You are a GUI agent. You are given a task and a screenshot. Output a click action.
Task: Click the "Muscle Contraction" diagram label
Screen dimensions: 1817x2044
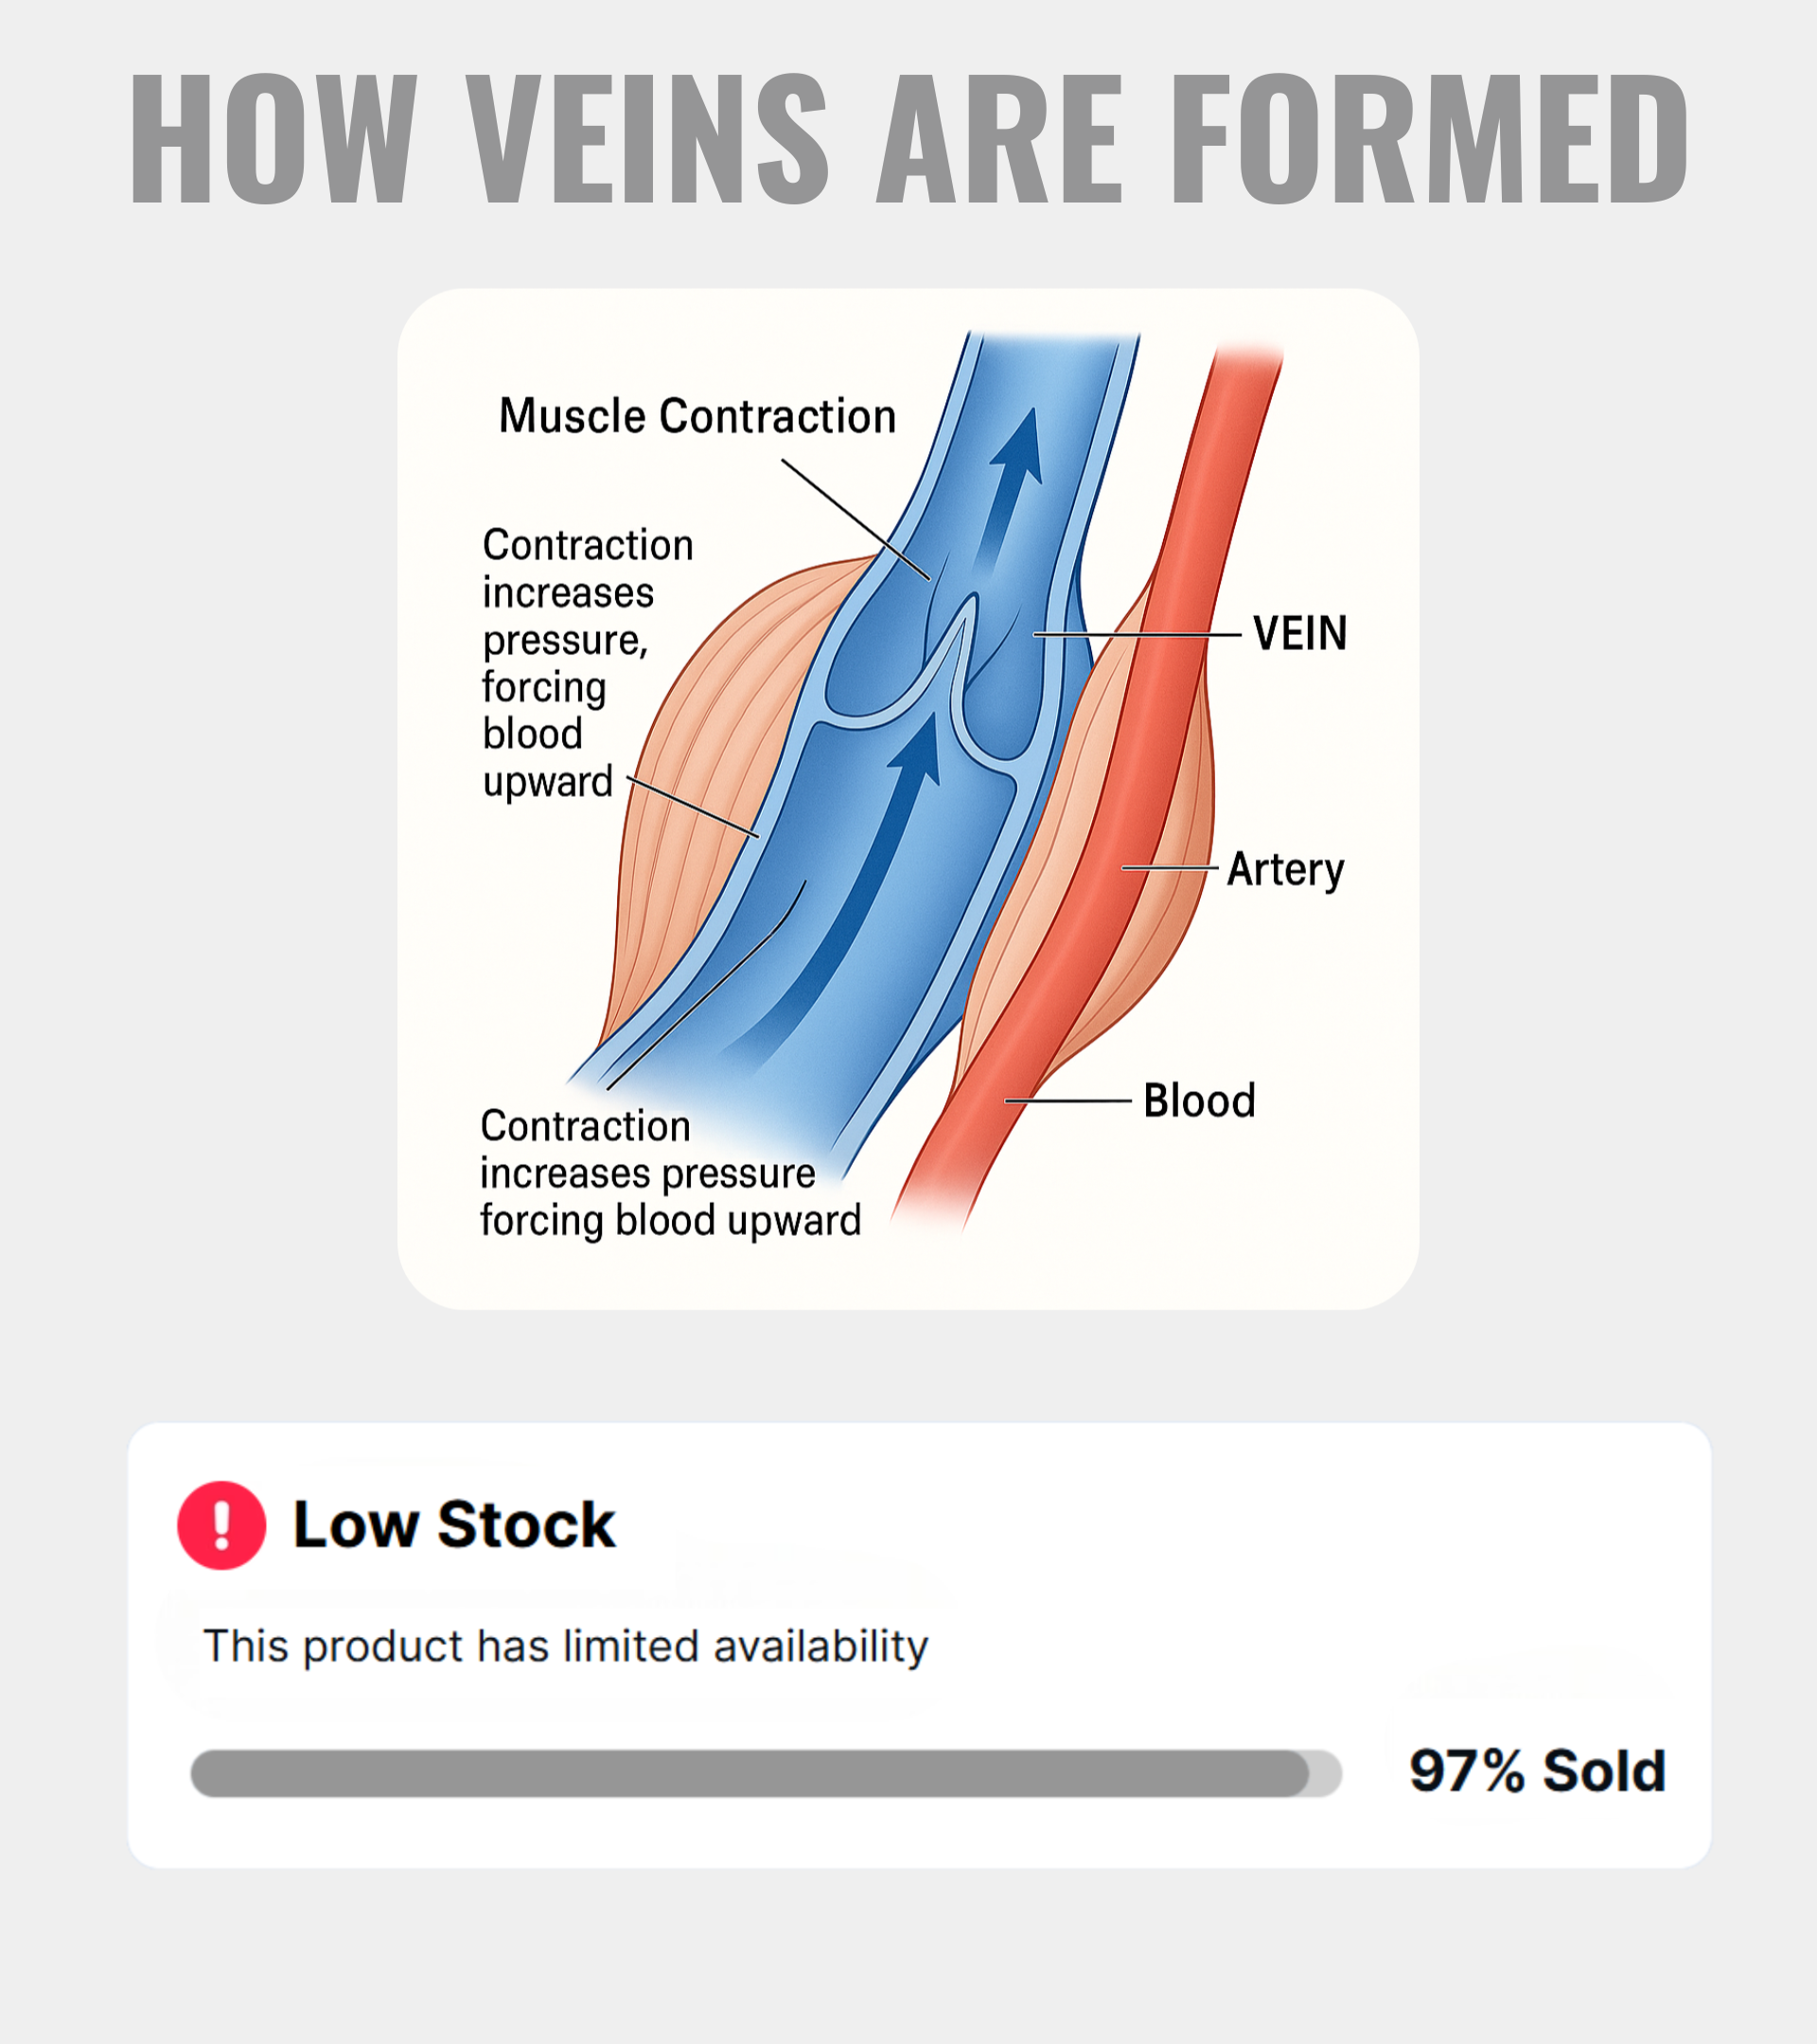[x=697, y=416]
